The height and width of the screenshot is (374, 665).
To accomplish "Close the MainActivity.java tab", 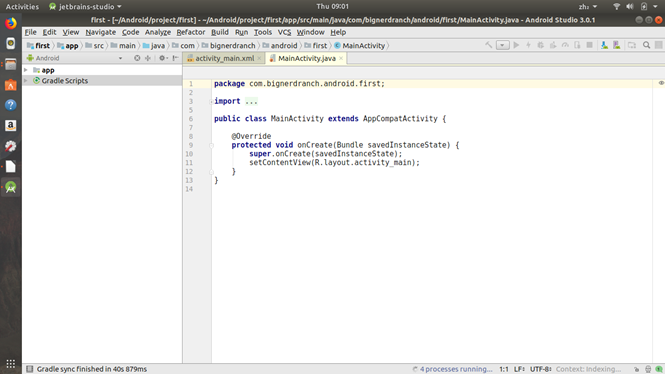I will click(341, 59).
